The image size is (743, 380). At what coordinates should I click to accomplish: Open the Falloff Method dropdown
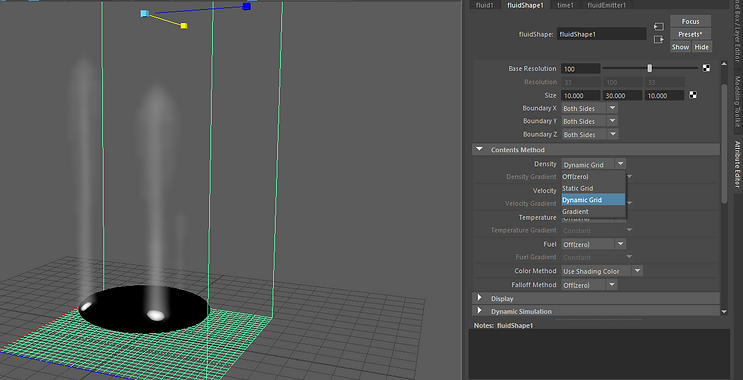tap(589, 285)
